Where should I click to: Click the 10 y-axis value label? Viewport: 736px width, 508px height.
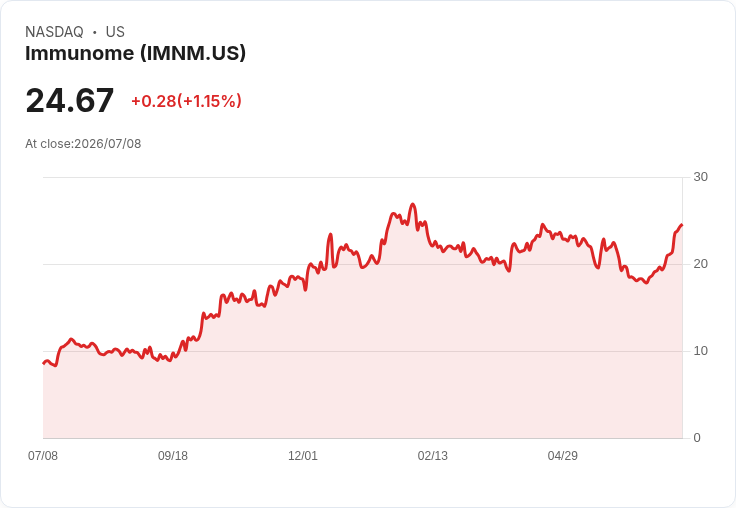(700, 351)
